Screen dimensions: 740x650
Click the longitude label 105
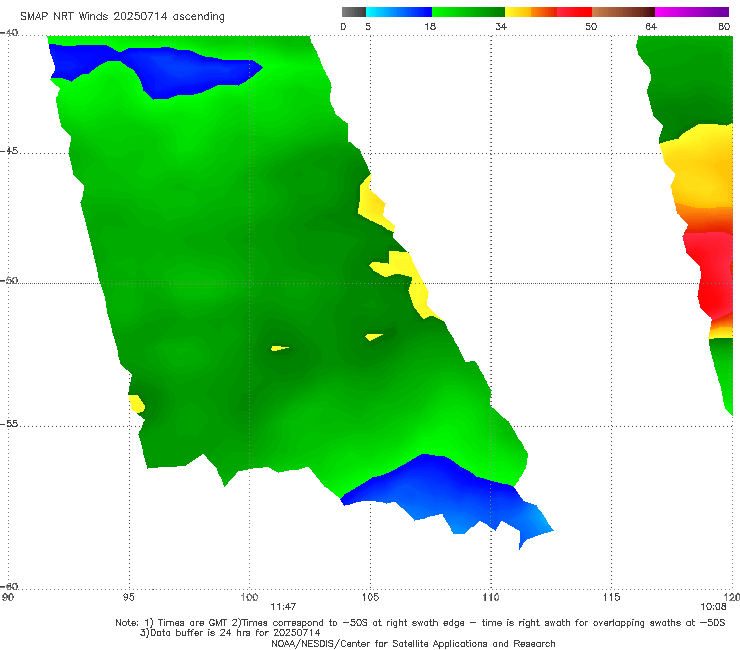tap(370, 597)
